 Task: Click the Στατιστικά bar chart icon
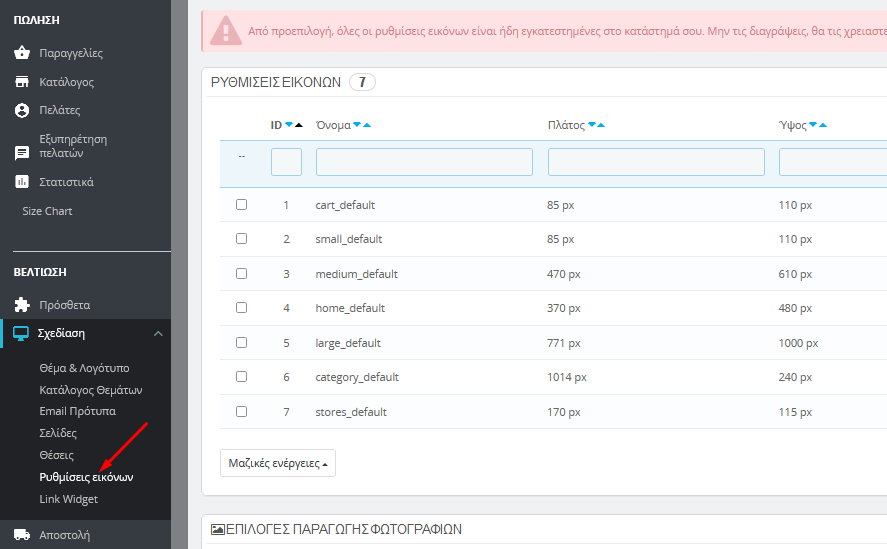point(21,182)
